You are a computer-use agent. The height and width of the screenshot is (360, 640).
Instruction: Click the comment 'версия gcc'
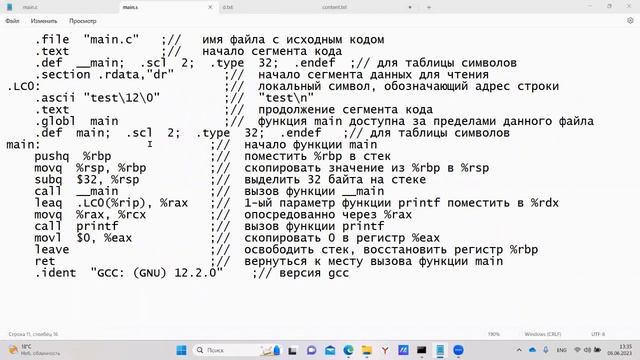click(314, 273)
